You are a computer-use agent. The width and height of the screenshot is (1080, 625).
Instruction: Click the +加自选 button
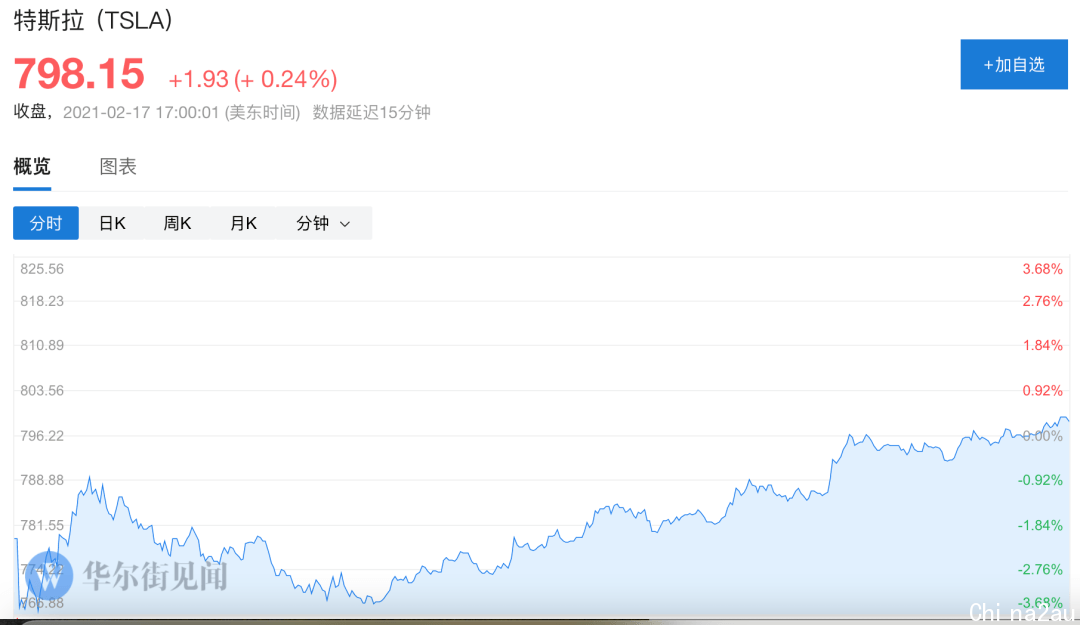[x=1014, y=65]
